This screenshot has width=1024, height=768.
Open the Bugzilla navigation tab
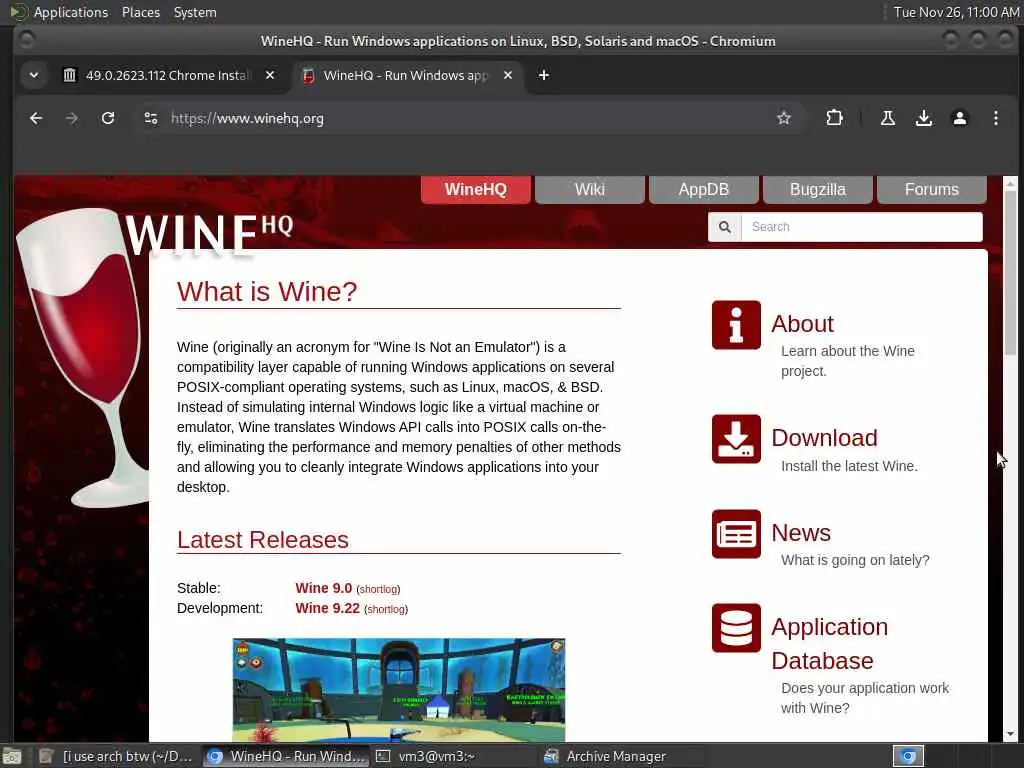tap(818, 189)
